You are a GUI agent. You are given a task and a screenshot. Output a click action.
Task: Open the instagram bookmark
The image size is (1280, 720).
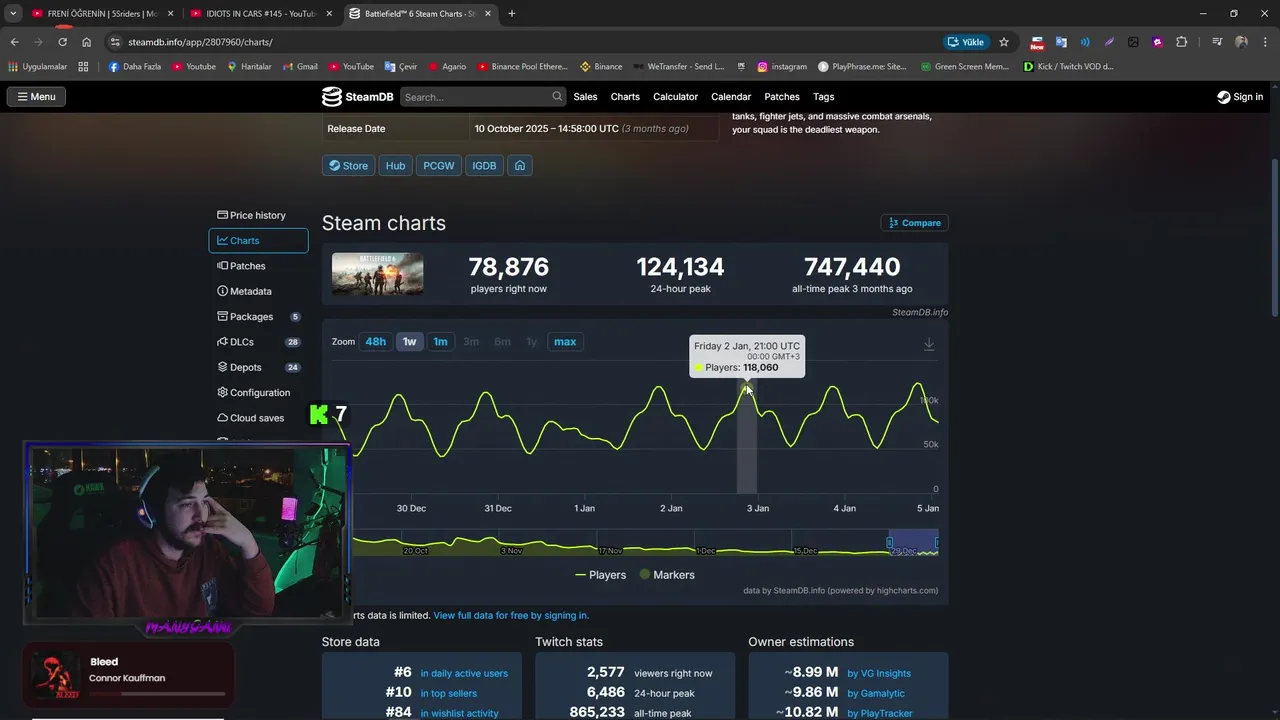[x=782, y=67]
